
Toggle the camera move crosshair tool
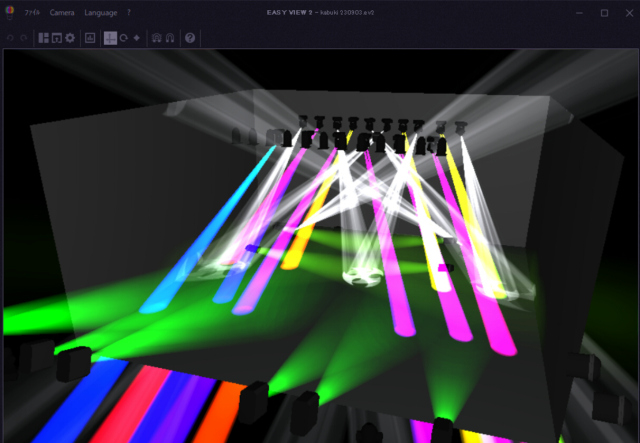click(110, 38)
